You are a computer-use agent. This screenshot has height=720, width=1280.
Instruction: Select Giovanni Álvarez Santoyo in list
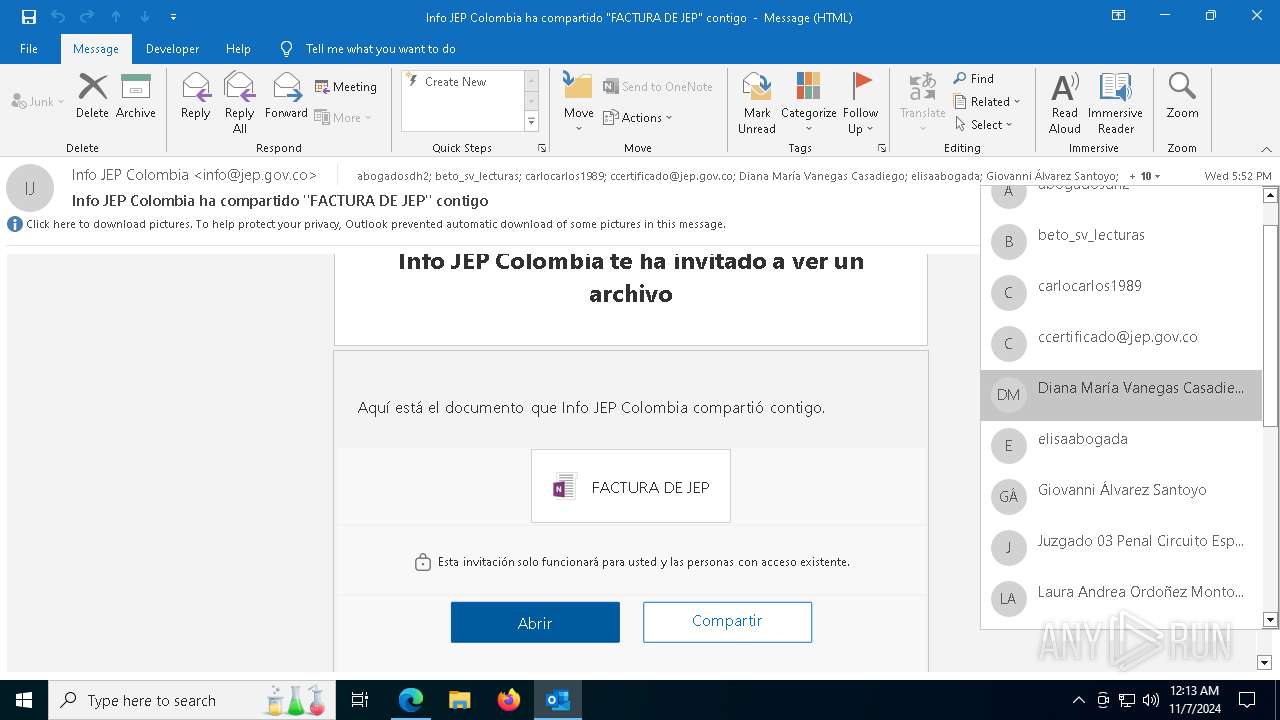(x=1121, y=496)
